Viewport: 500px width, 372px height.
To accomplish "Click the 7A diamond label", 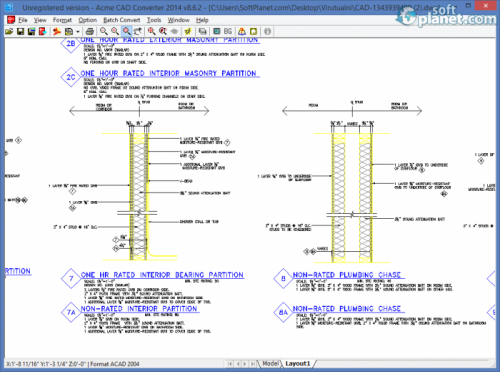I will click(x=71, y=312).
